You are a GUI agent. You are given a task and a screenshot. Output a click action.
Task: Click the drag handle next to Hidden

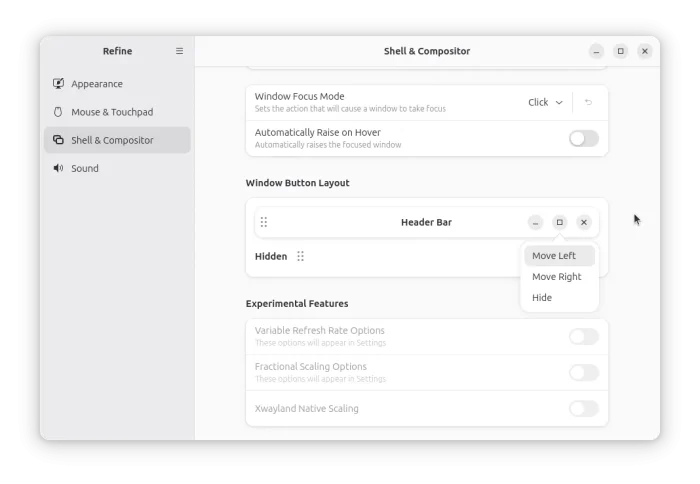click(300, 256)
